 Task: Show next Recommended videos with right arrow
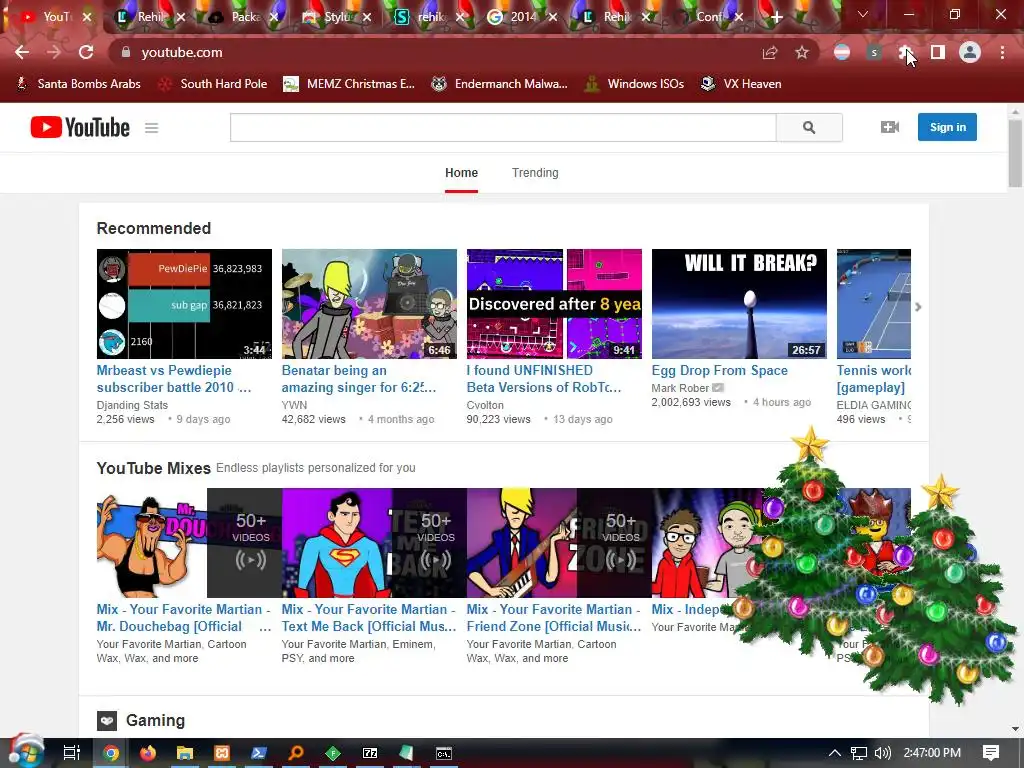918,306
